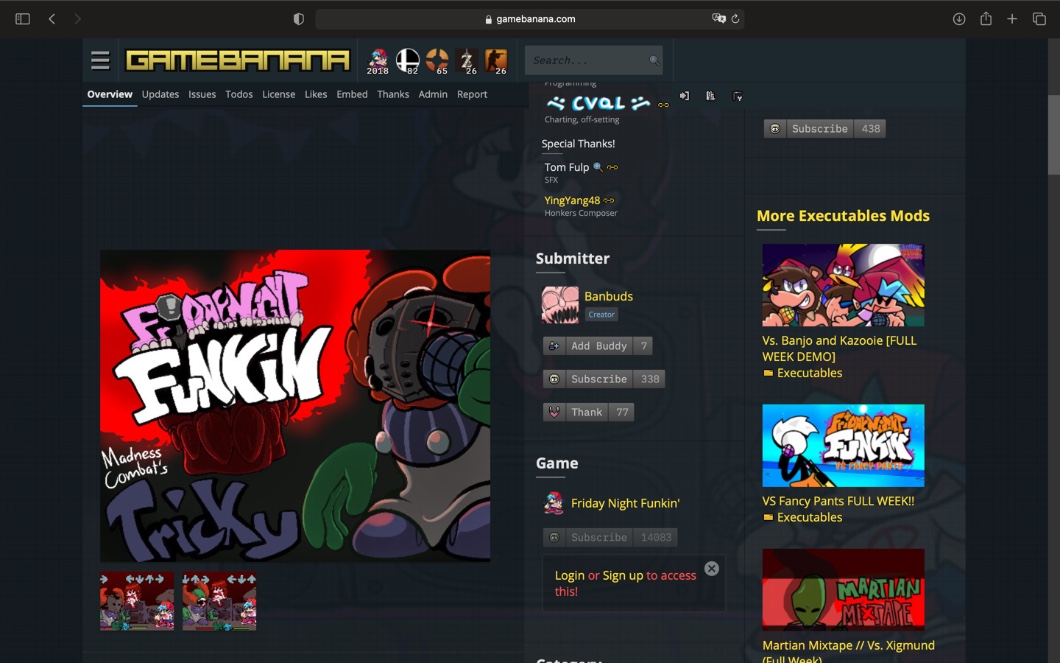Click the GameBanana search field
Image resolution: width=1060 pixels, height=663 pixels.
tap(588, 60)
